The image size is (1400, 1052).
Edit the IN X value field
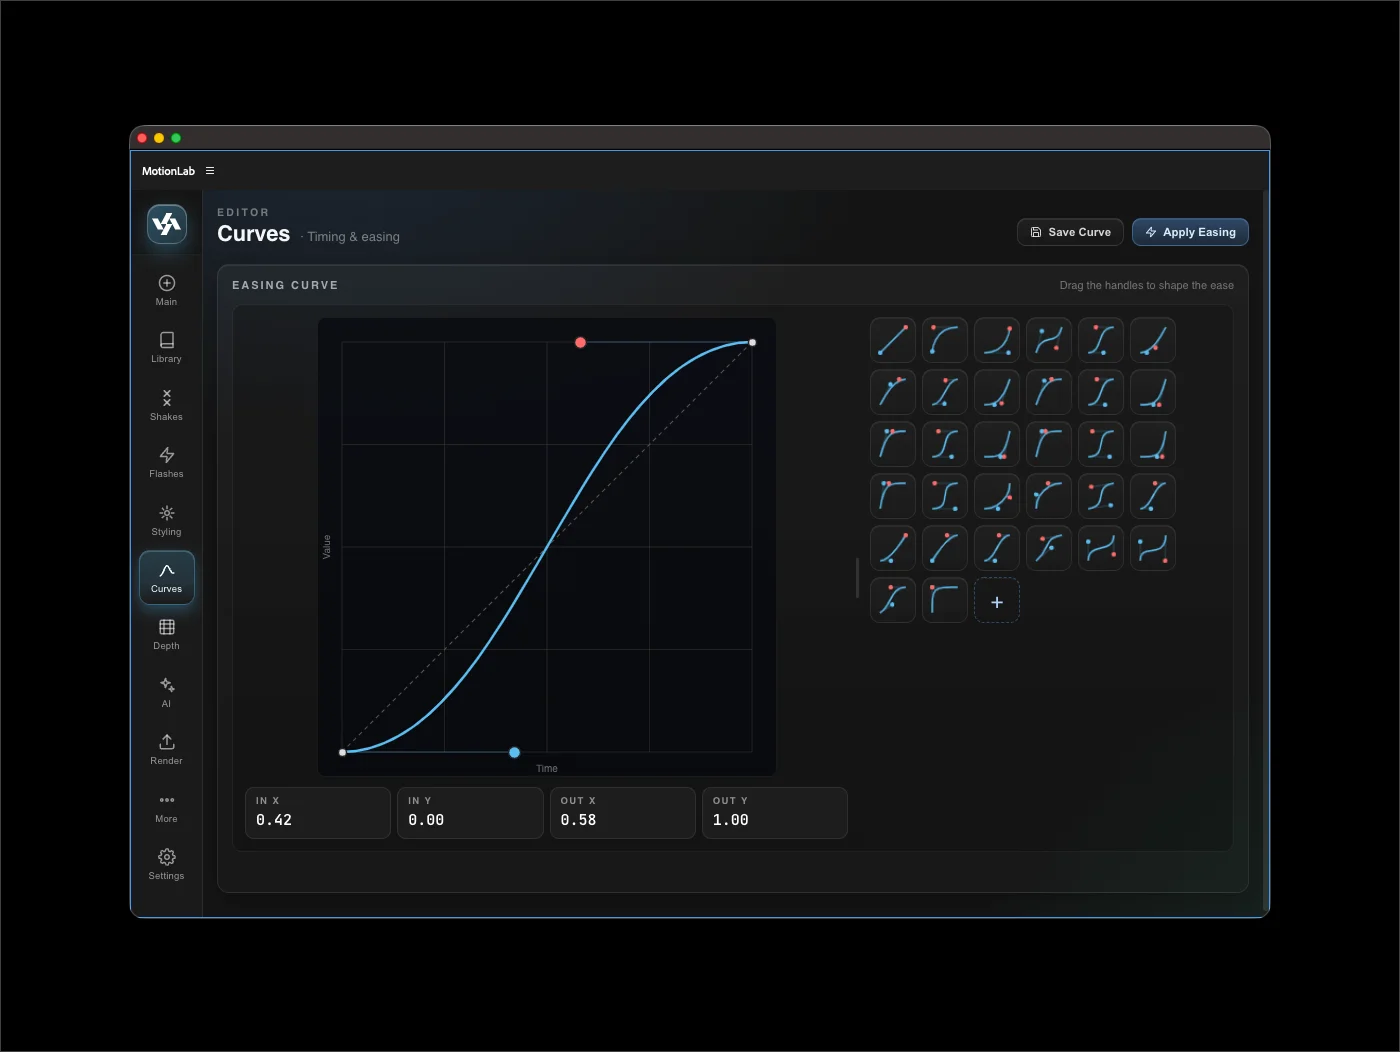[x=318, y=813]
